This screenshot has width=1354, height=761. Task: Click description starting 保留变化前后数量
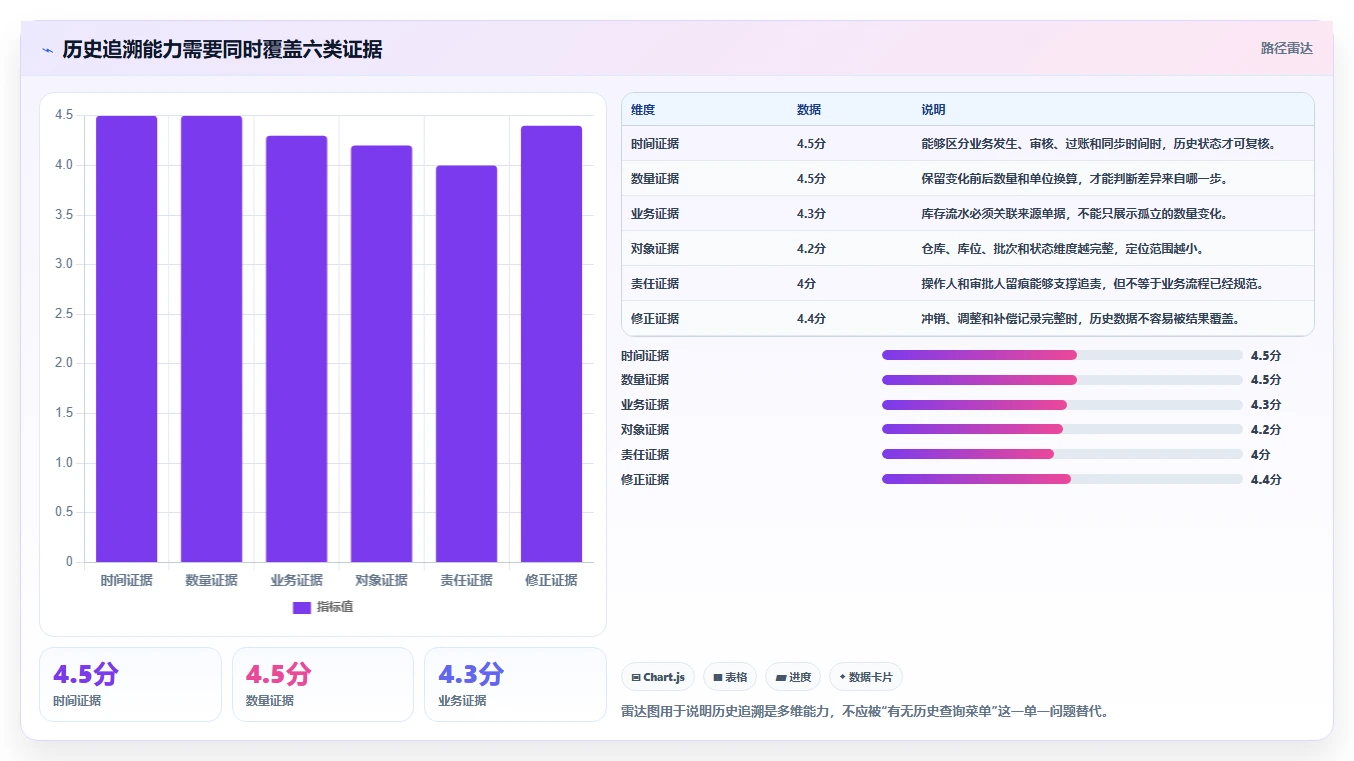coord(1074,179)
